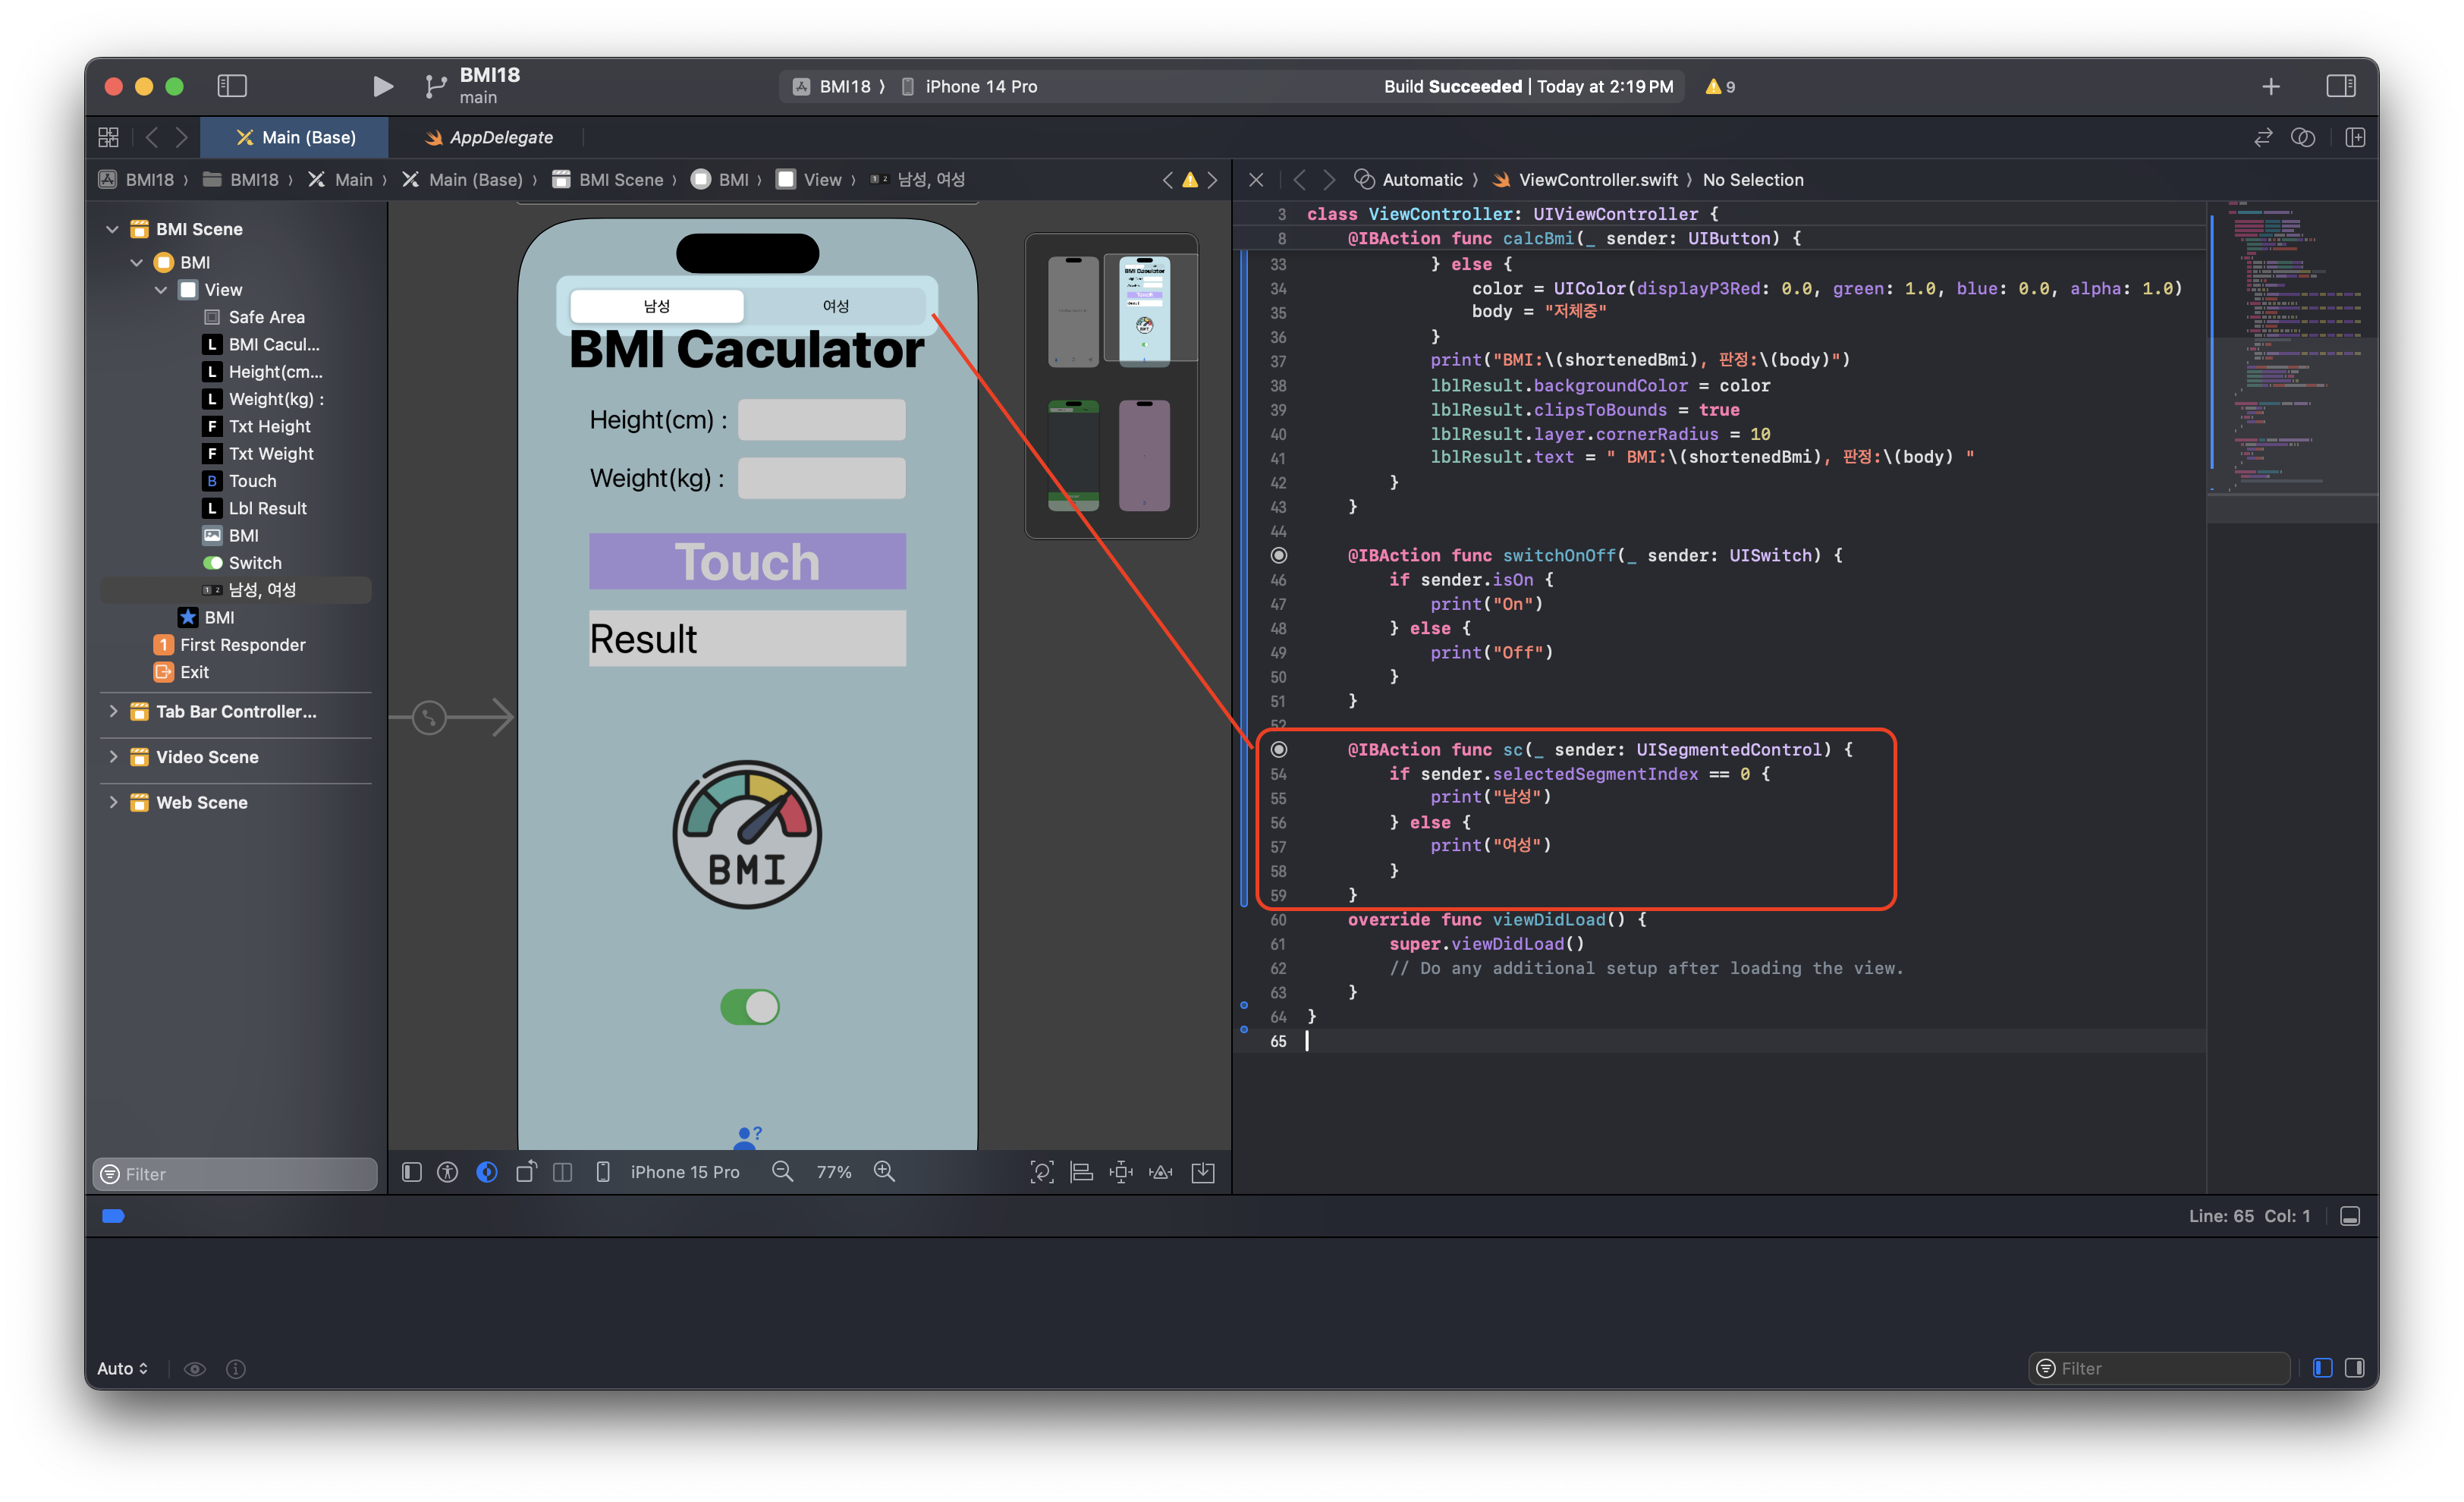Image resolution: width=2464 pixels, height=1502 pixels.
Task: Click the zoom out magnifier icon
Action: coord(782,1172)
